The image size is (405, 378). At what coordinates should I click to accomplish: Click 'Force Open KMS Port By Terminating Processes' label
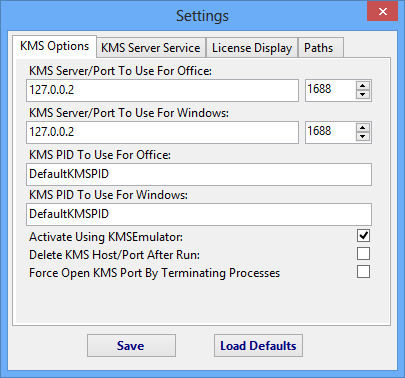(155, 273)
